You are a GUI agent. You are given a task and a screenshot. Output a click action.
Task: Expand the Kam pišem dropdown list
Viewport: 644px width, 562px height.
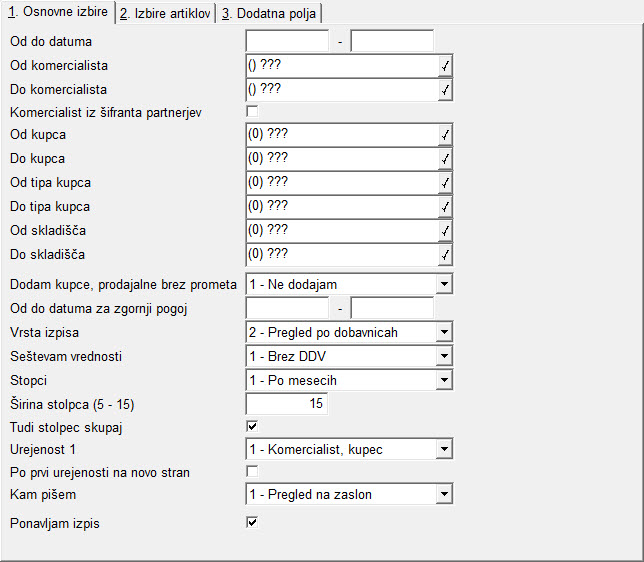(444, 494)
